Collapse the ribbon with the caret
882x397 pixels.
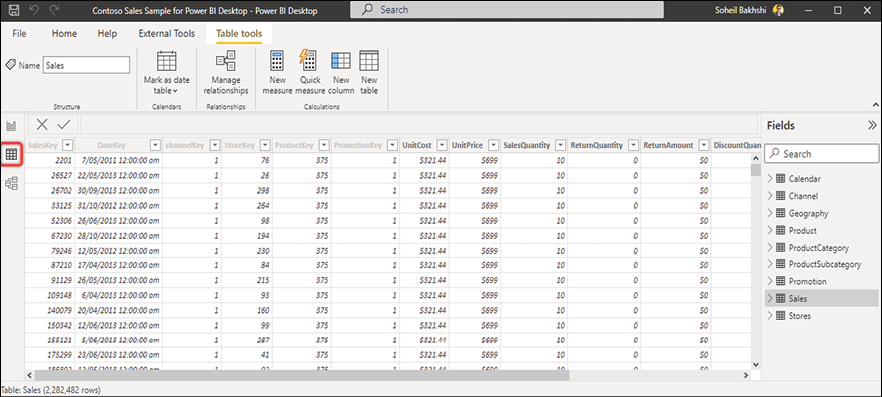click(x=875, y=105)
